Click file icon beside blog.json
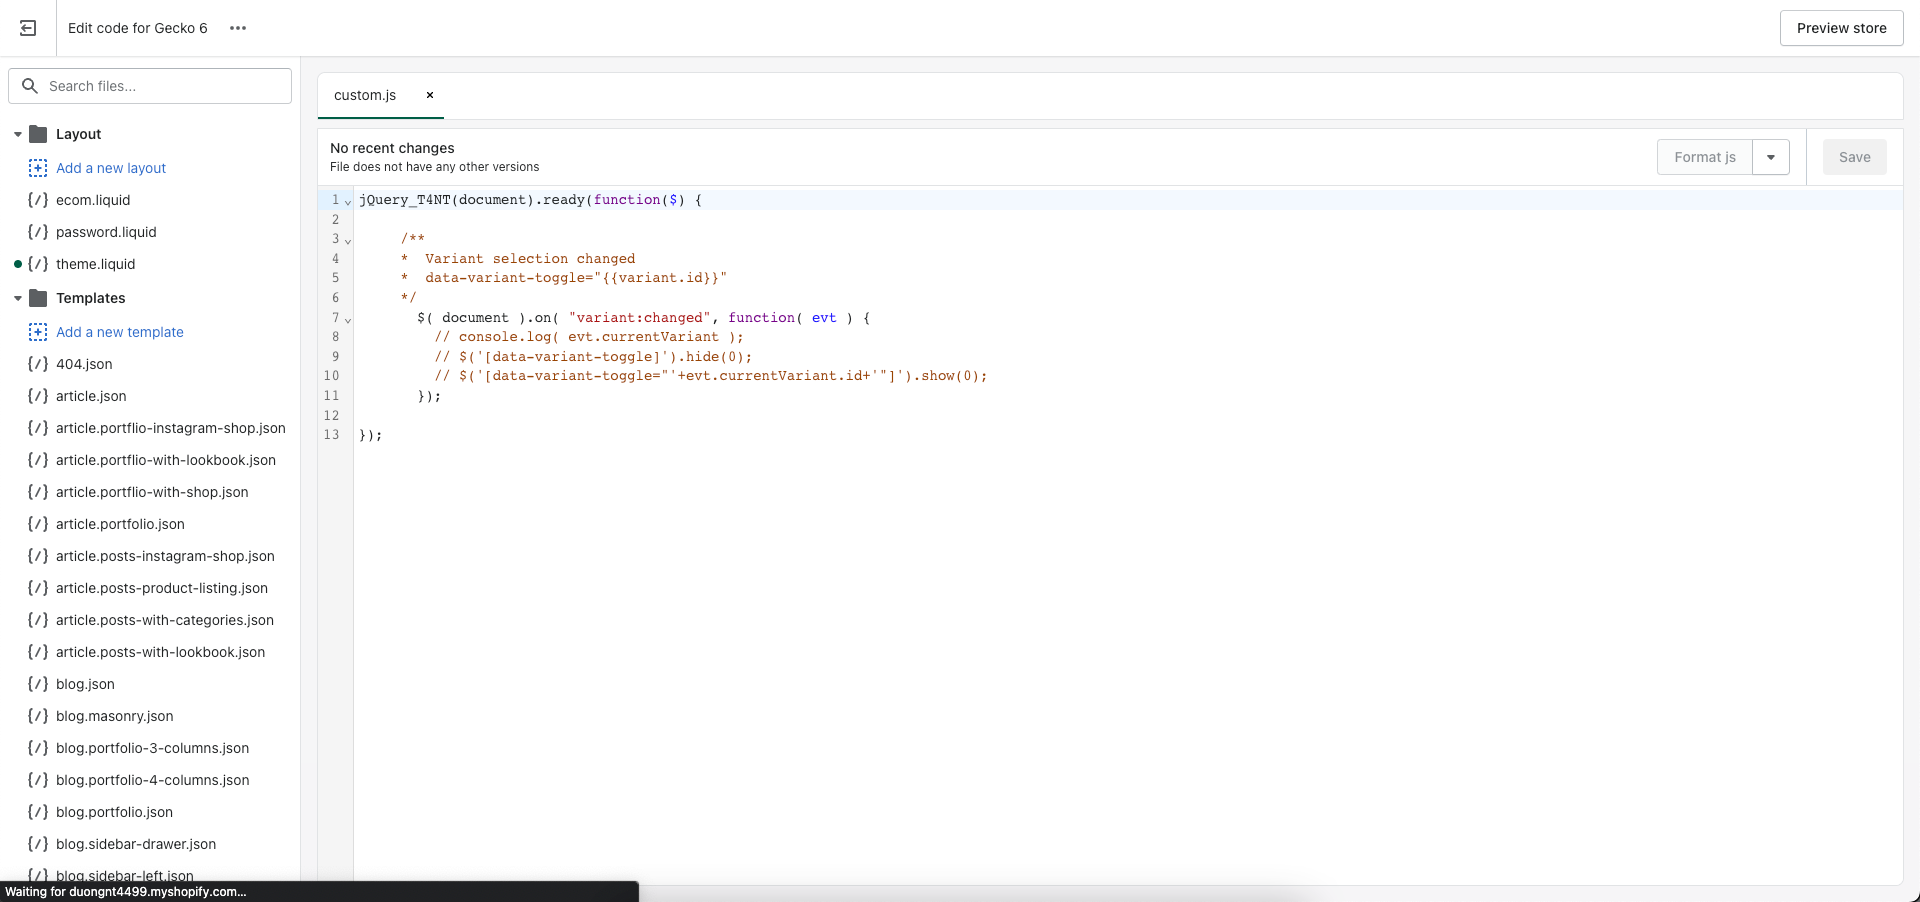This screenshot has width=1920, height=902. (x=38, y=684)
